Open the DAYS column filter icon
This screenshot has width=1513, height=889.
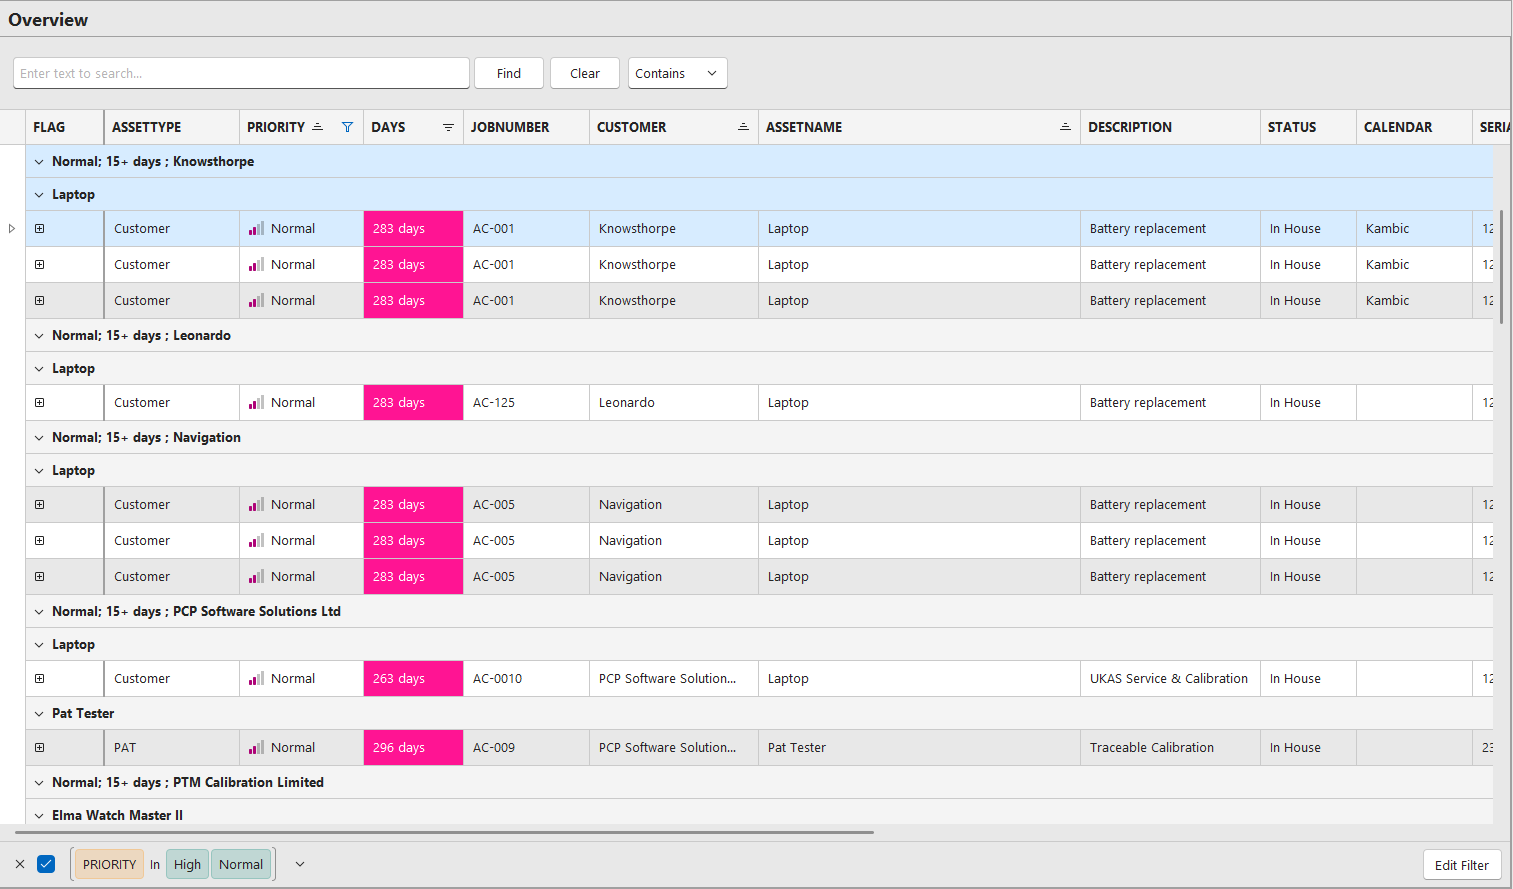click(448, 127)
